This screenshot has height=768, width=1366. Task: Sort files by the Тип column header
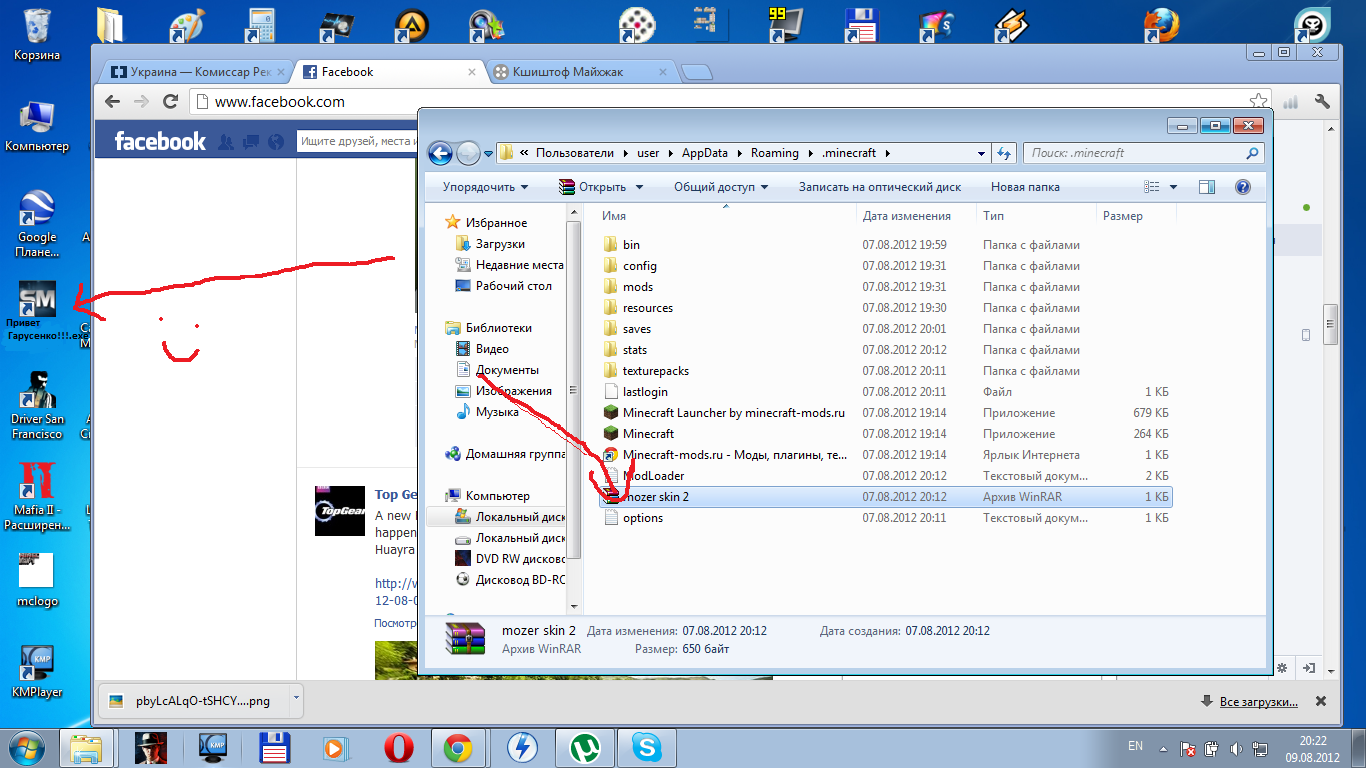pyautogui.click(x=1037, y=216)
